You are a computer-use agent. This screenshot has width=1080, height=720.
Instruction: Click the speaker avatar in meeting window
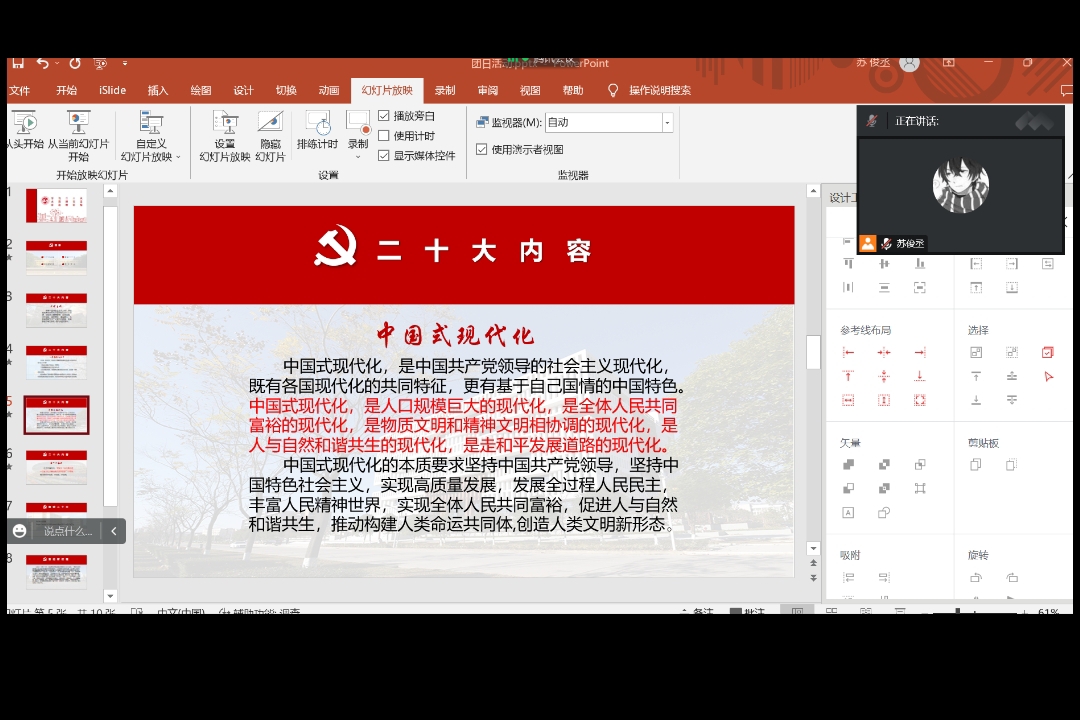961,185
